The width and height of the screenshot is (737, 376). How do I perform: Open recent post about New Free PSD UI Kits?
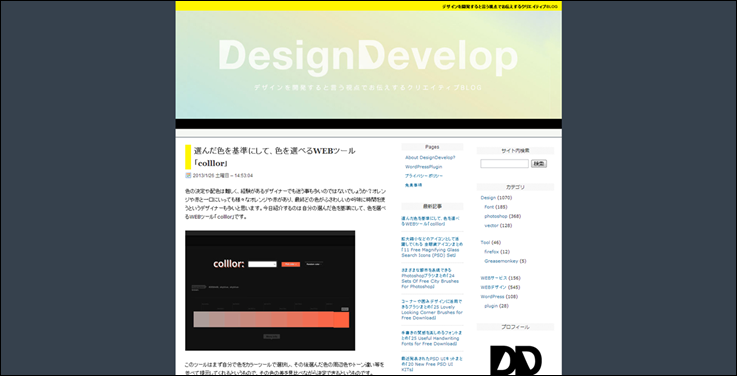pos(432,364)
